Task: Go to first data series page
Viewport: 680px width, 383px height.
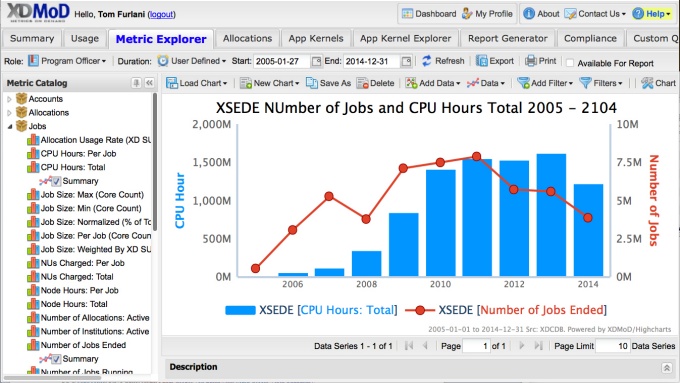Action: [409, 346]
